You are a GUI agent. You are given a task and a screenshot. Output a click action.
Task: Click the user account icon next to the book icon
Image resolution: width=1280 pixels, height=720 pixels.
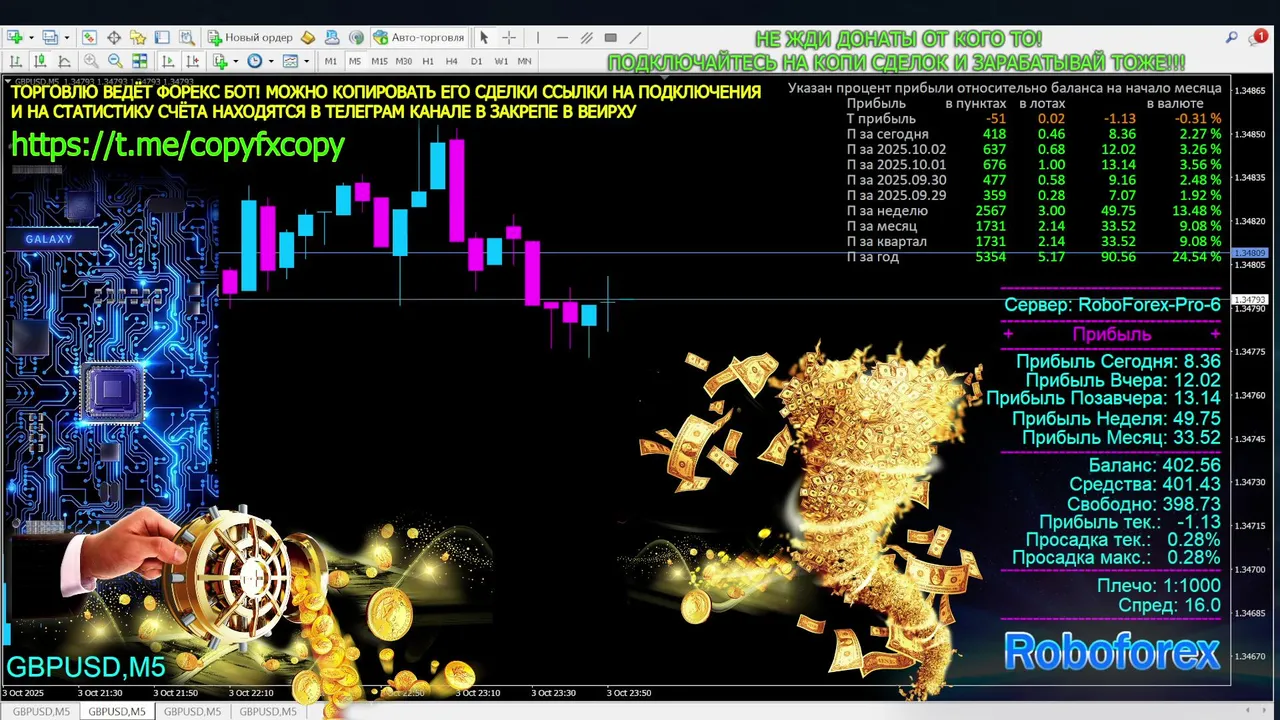click(x=332, y=37)
